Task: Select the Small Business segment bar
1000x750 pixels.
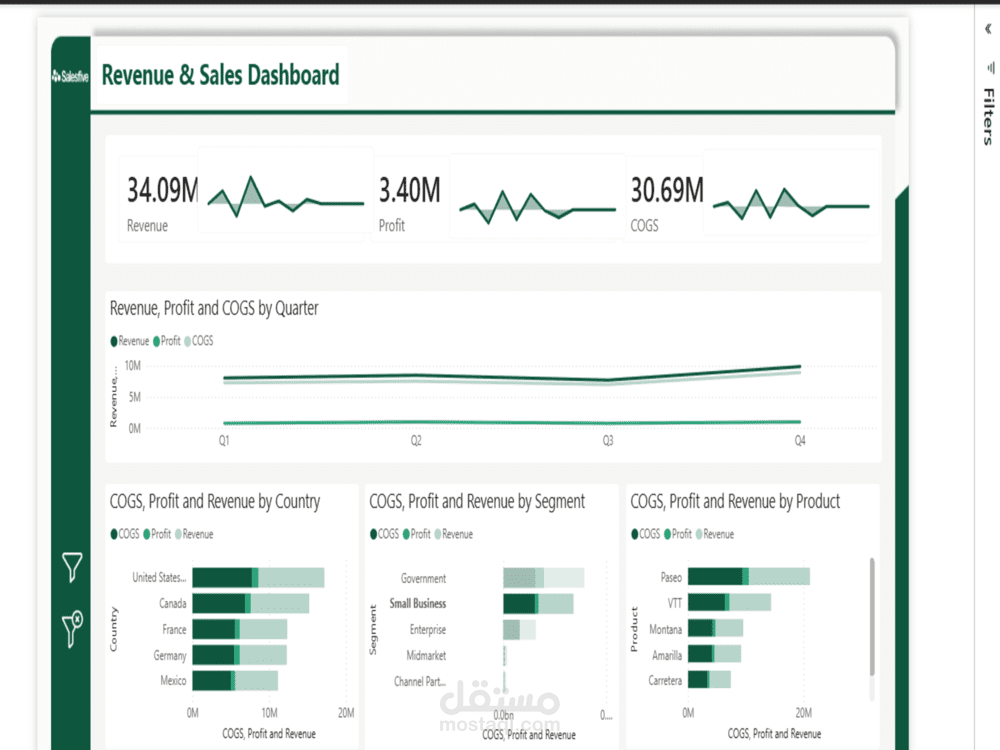Action: tap(538, 603)
